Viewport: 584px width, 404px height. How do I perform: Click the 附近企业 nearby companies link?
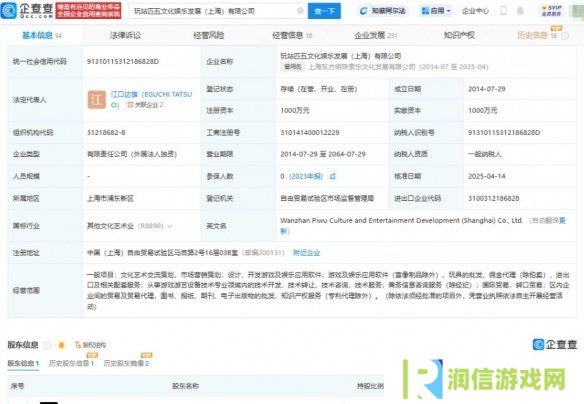(x=307, y=253)
